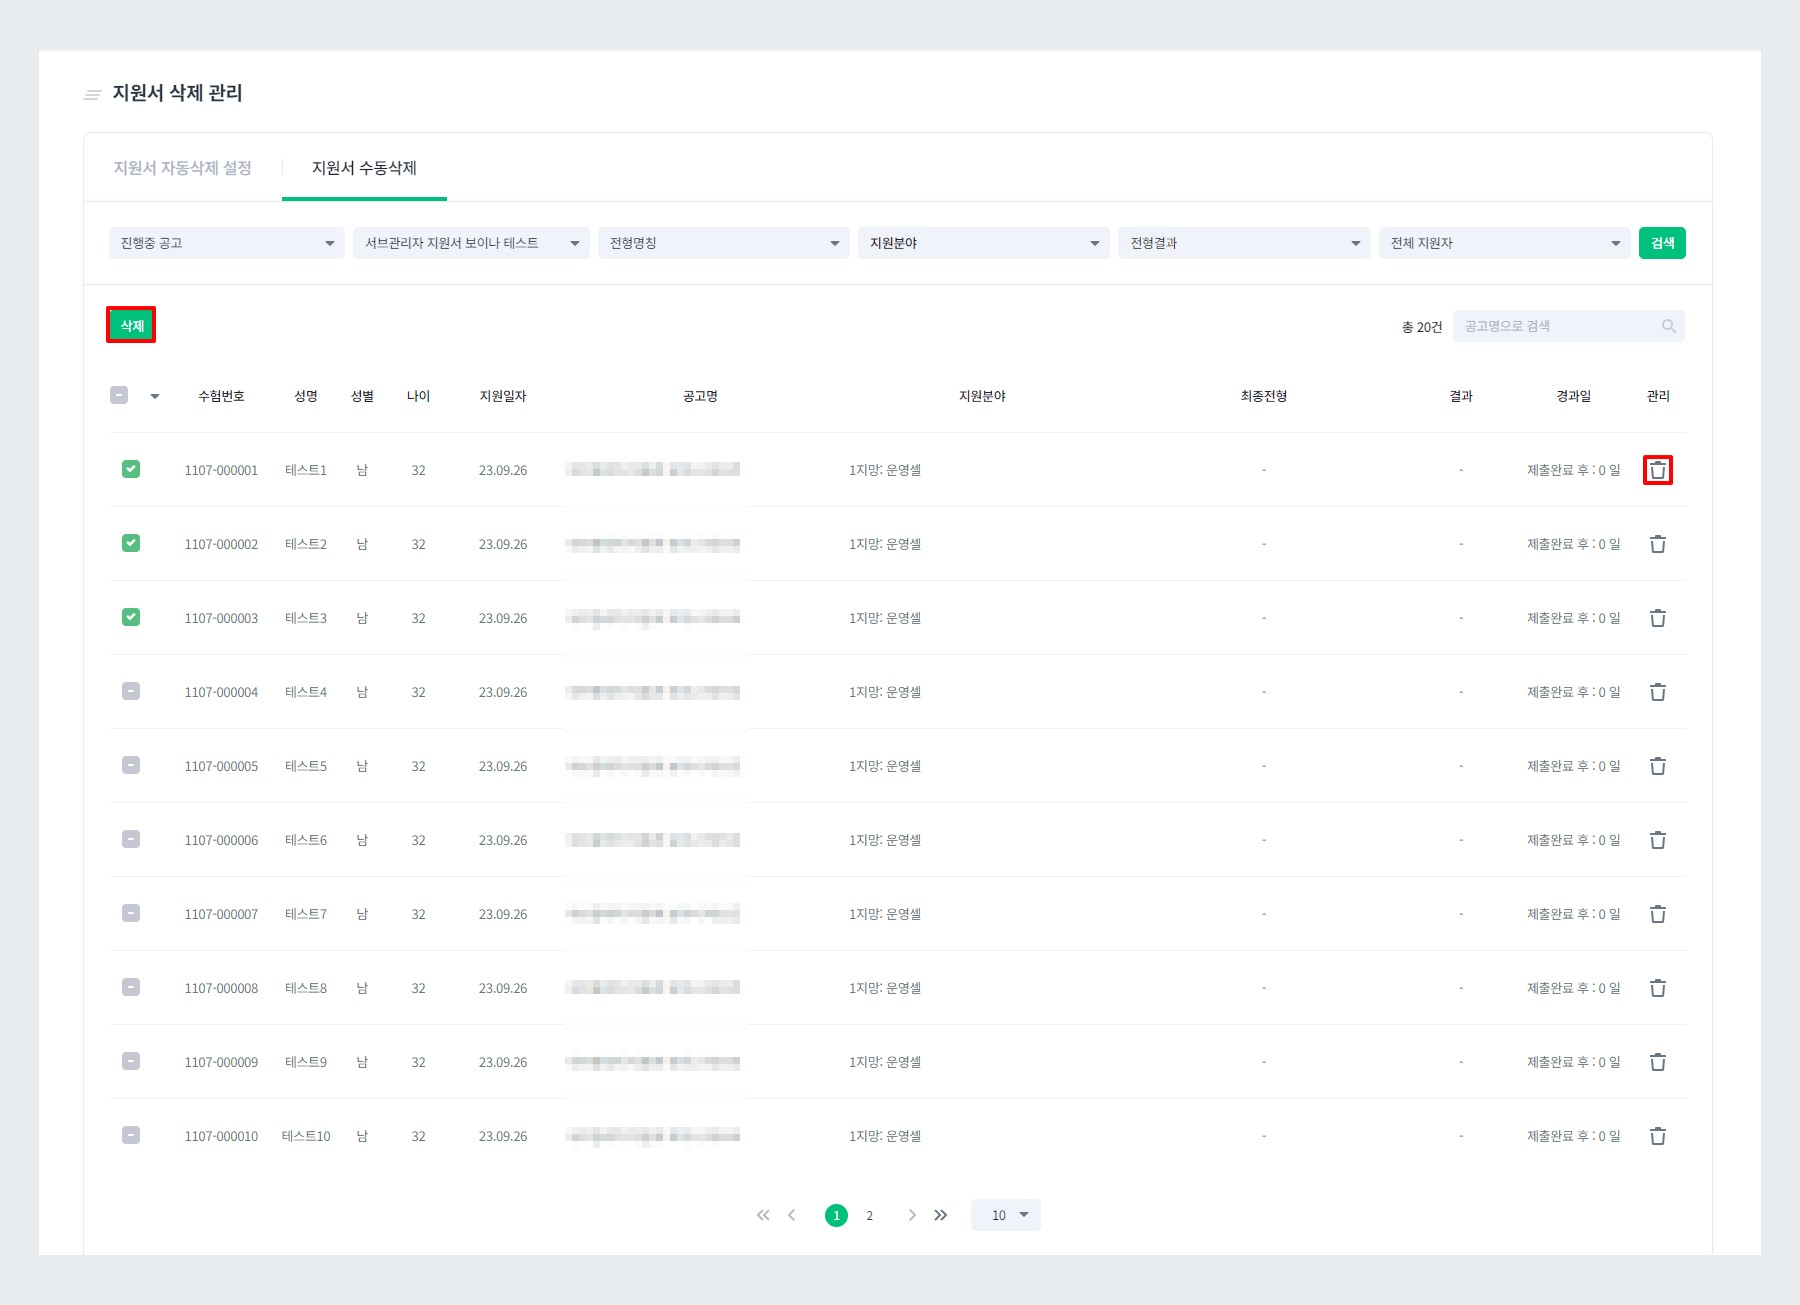This screenshot has width=1800, height=1305.
Task: Click the green 검색 button
Action: 1662,243
